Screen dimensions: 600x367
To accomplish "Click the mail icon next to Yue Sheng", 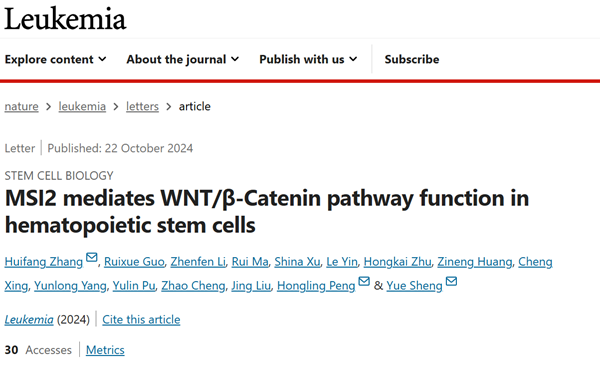I will [x=452, y=281].
